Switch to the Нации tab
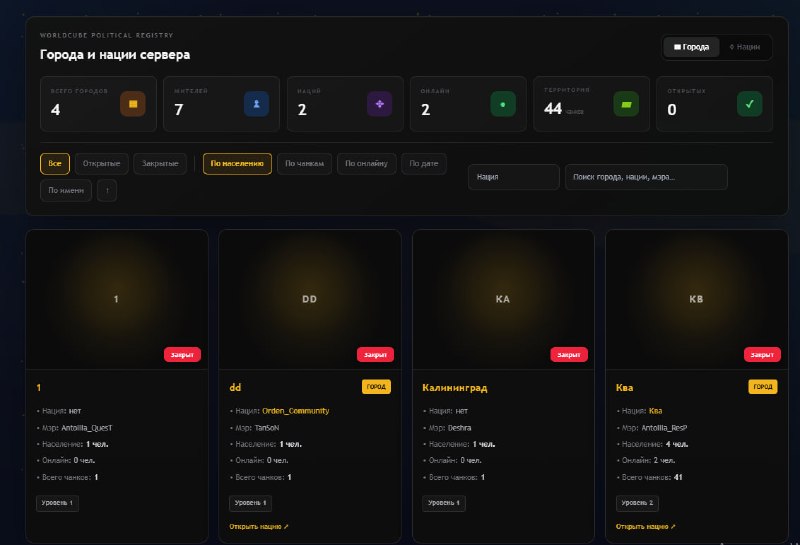This screenshot has height=545, width=800. [745, 47]
